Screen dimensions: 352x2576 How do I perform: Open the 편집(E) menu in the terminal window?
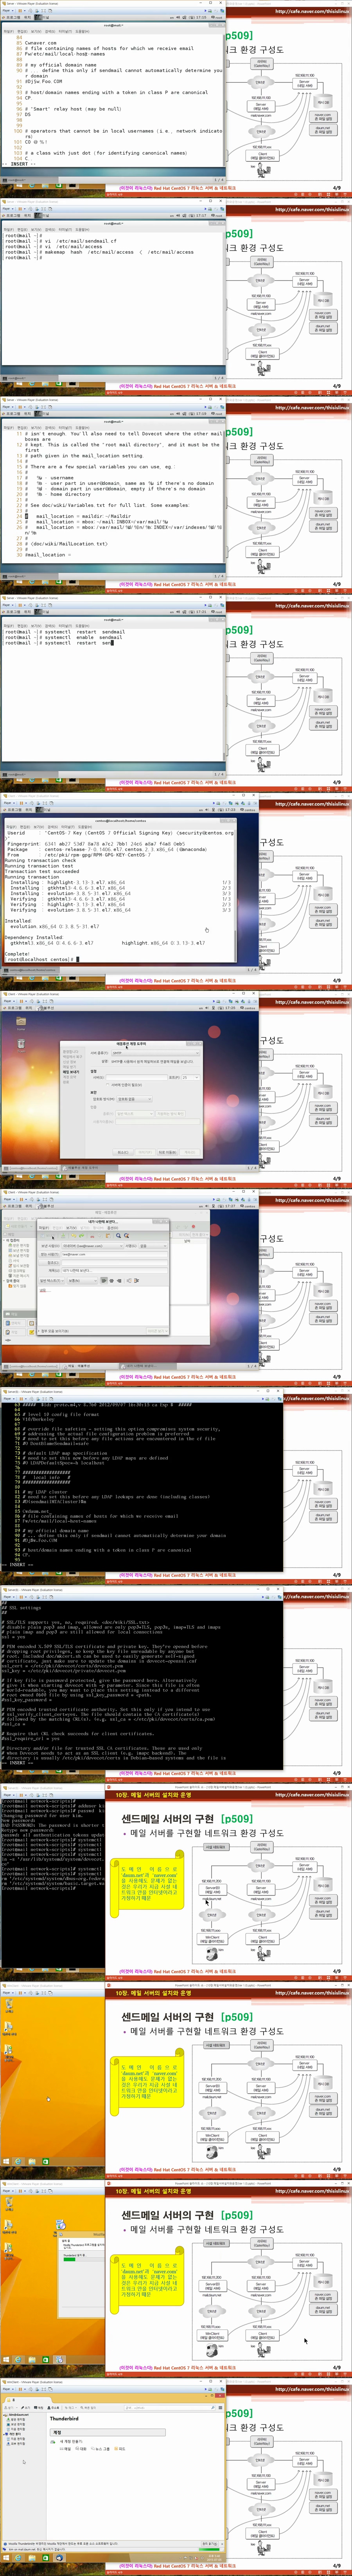click(22, 31)
